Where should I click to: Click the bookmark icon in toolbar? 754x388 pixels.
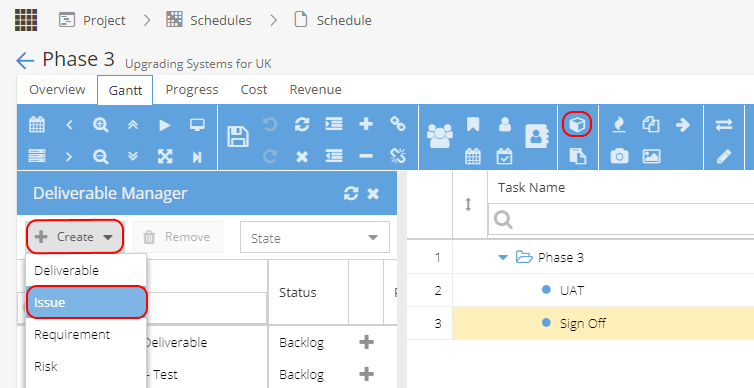pyautogui.click(x=473, y=125)
